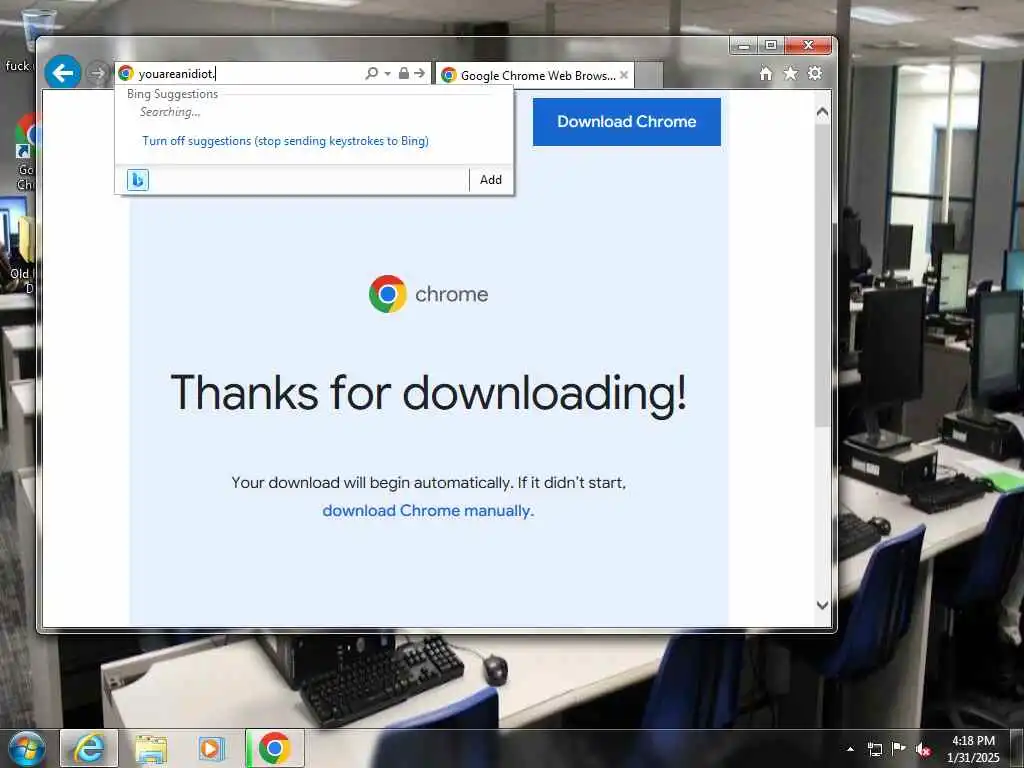Viewport: 1024px width, 768px height.
Task: Click the page scrollbar down arrow
Action: [823, 605]
